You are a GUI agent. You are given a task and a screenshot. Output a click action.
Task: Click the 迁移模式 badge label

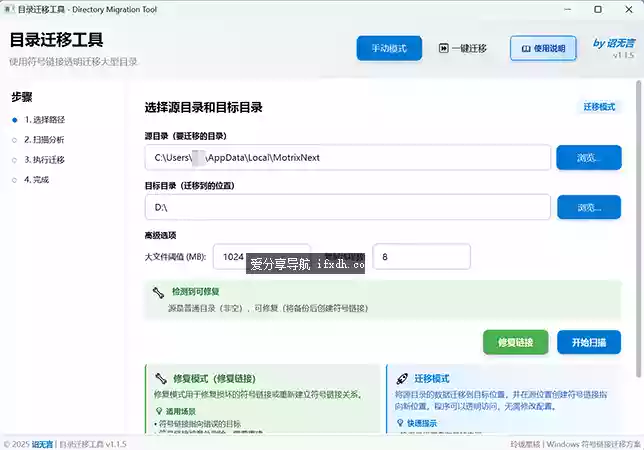pos(599,107)
